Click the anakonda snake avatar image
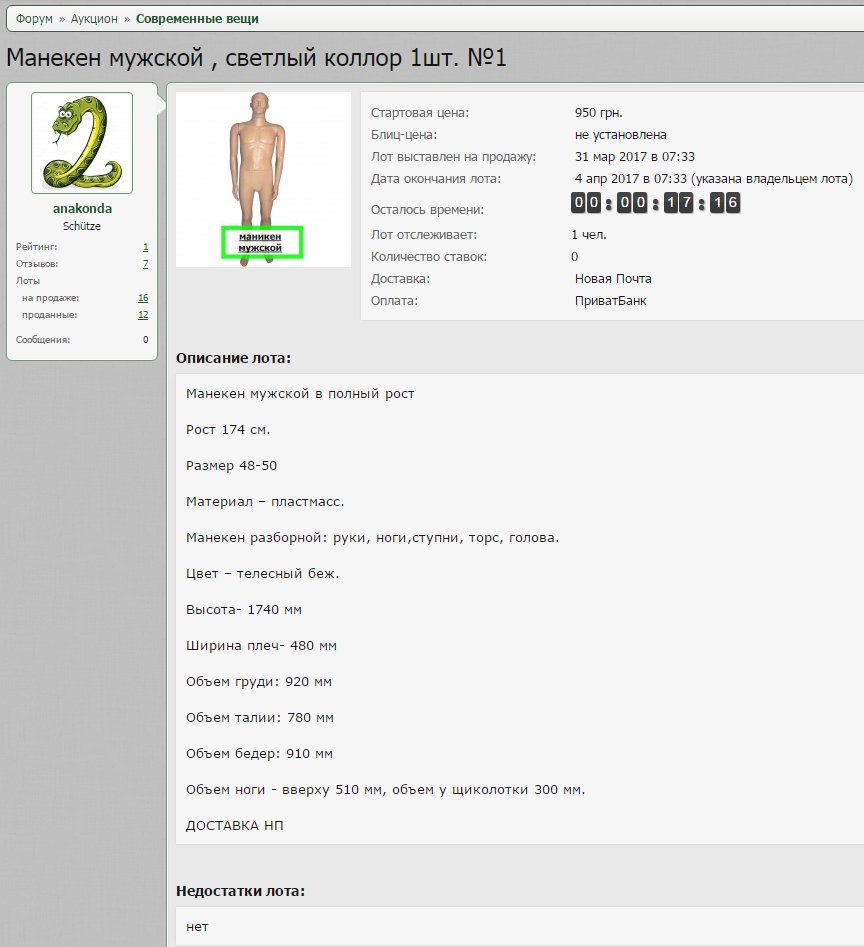864x947 pixels. [82, 143]
